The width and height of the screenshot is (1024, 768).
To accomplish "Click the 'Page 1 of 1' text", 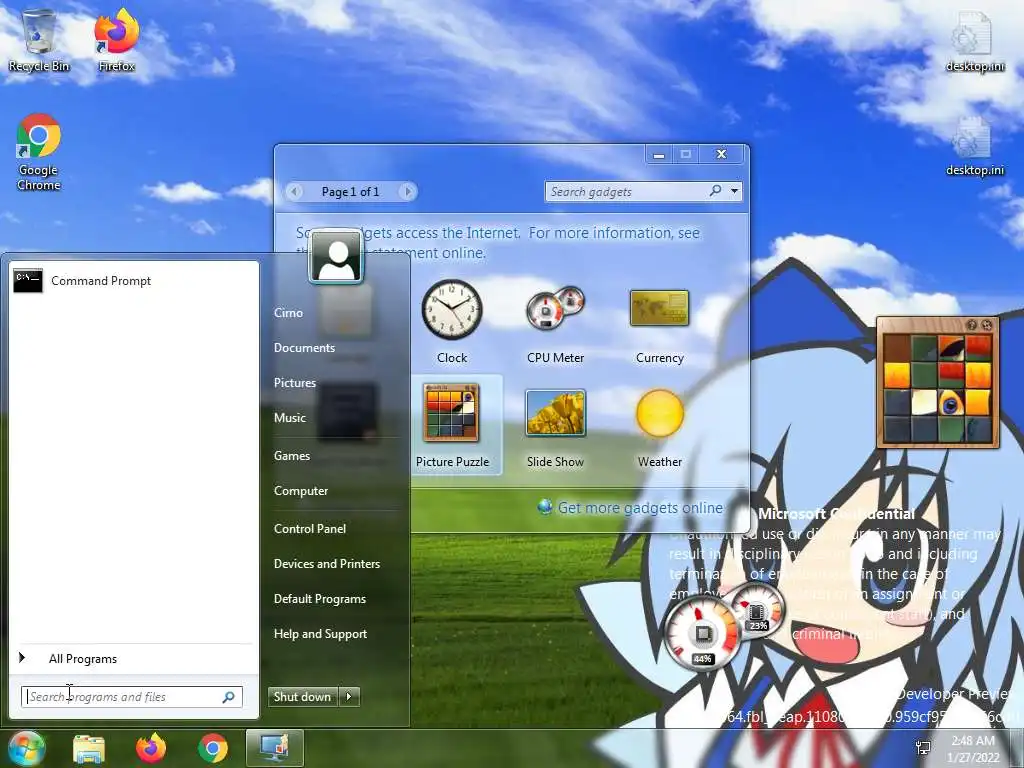I will [x=351, y=191].
